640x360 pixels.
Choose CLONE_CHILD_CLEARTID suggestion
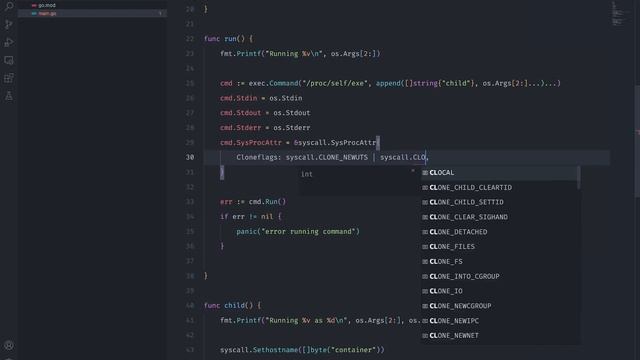coord(499,187)
